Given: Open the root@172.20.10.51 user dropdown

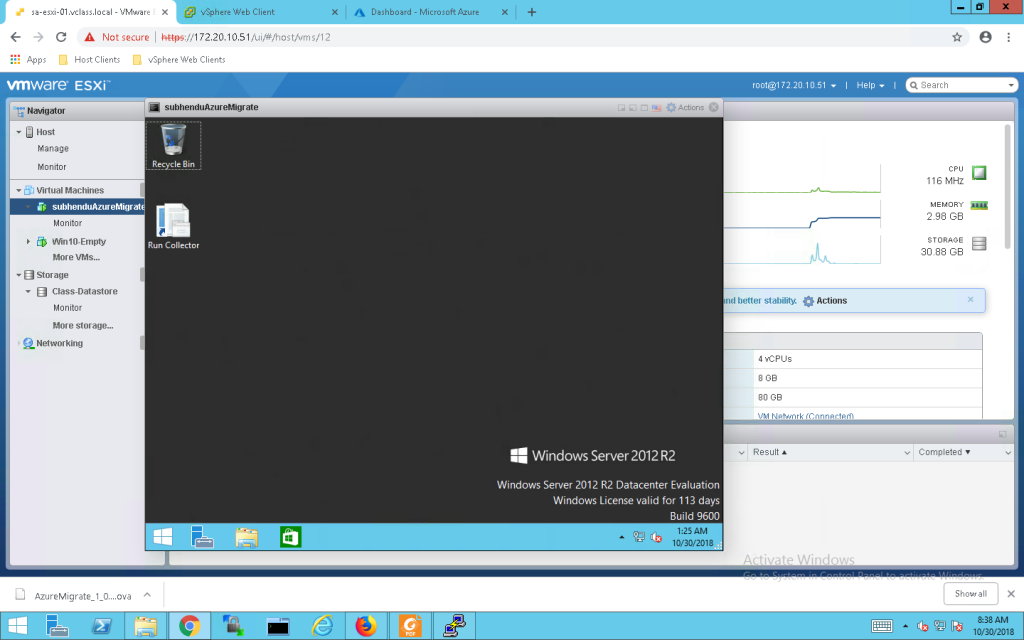Looking at the screenshot, I should (x=793, y=86).
